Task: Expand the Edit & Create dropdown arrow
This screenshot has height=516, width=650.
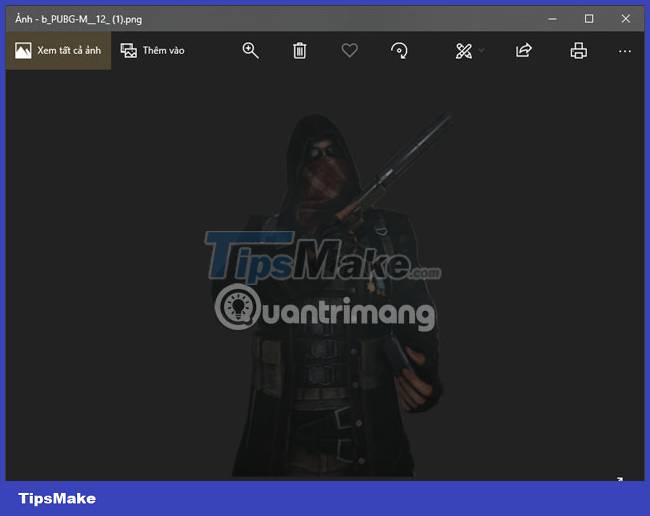Action: tap(481, 51)
